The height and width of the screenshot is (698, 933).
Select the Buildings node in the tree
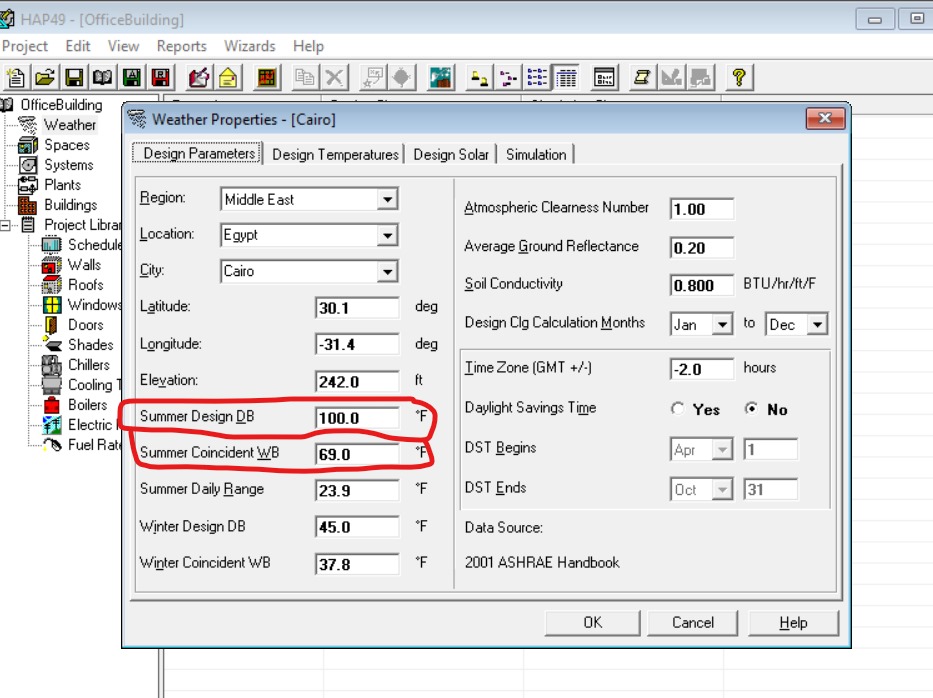coord(70,205)
